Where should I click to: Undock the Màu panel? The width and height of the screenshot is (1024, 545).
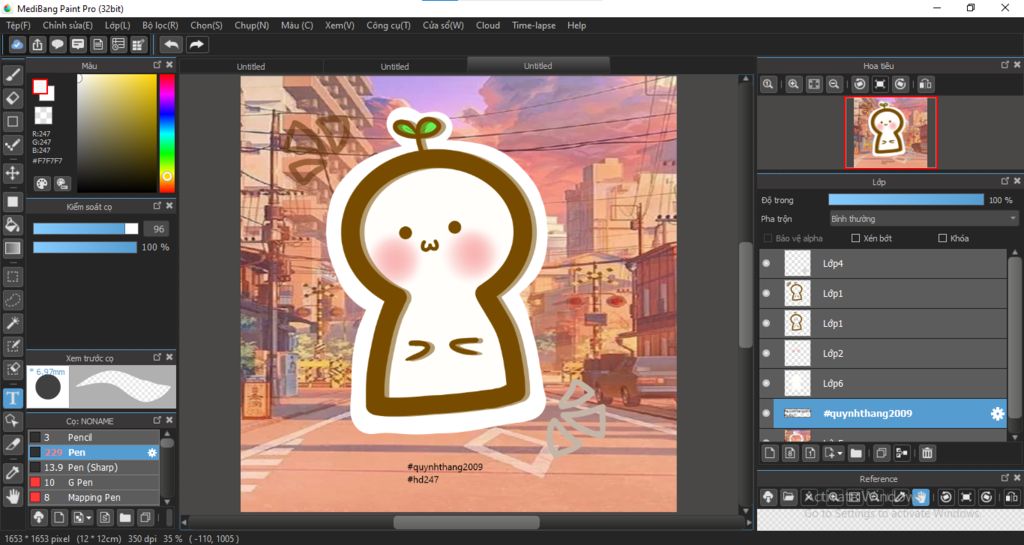click(x=157, y=65)
